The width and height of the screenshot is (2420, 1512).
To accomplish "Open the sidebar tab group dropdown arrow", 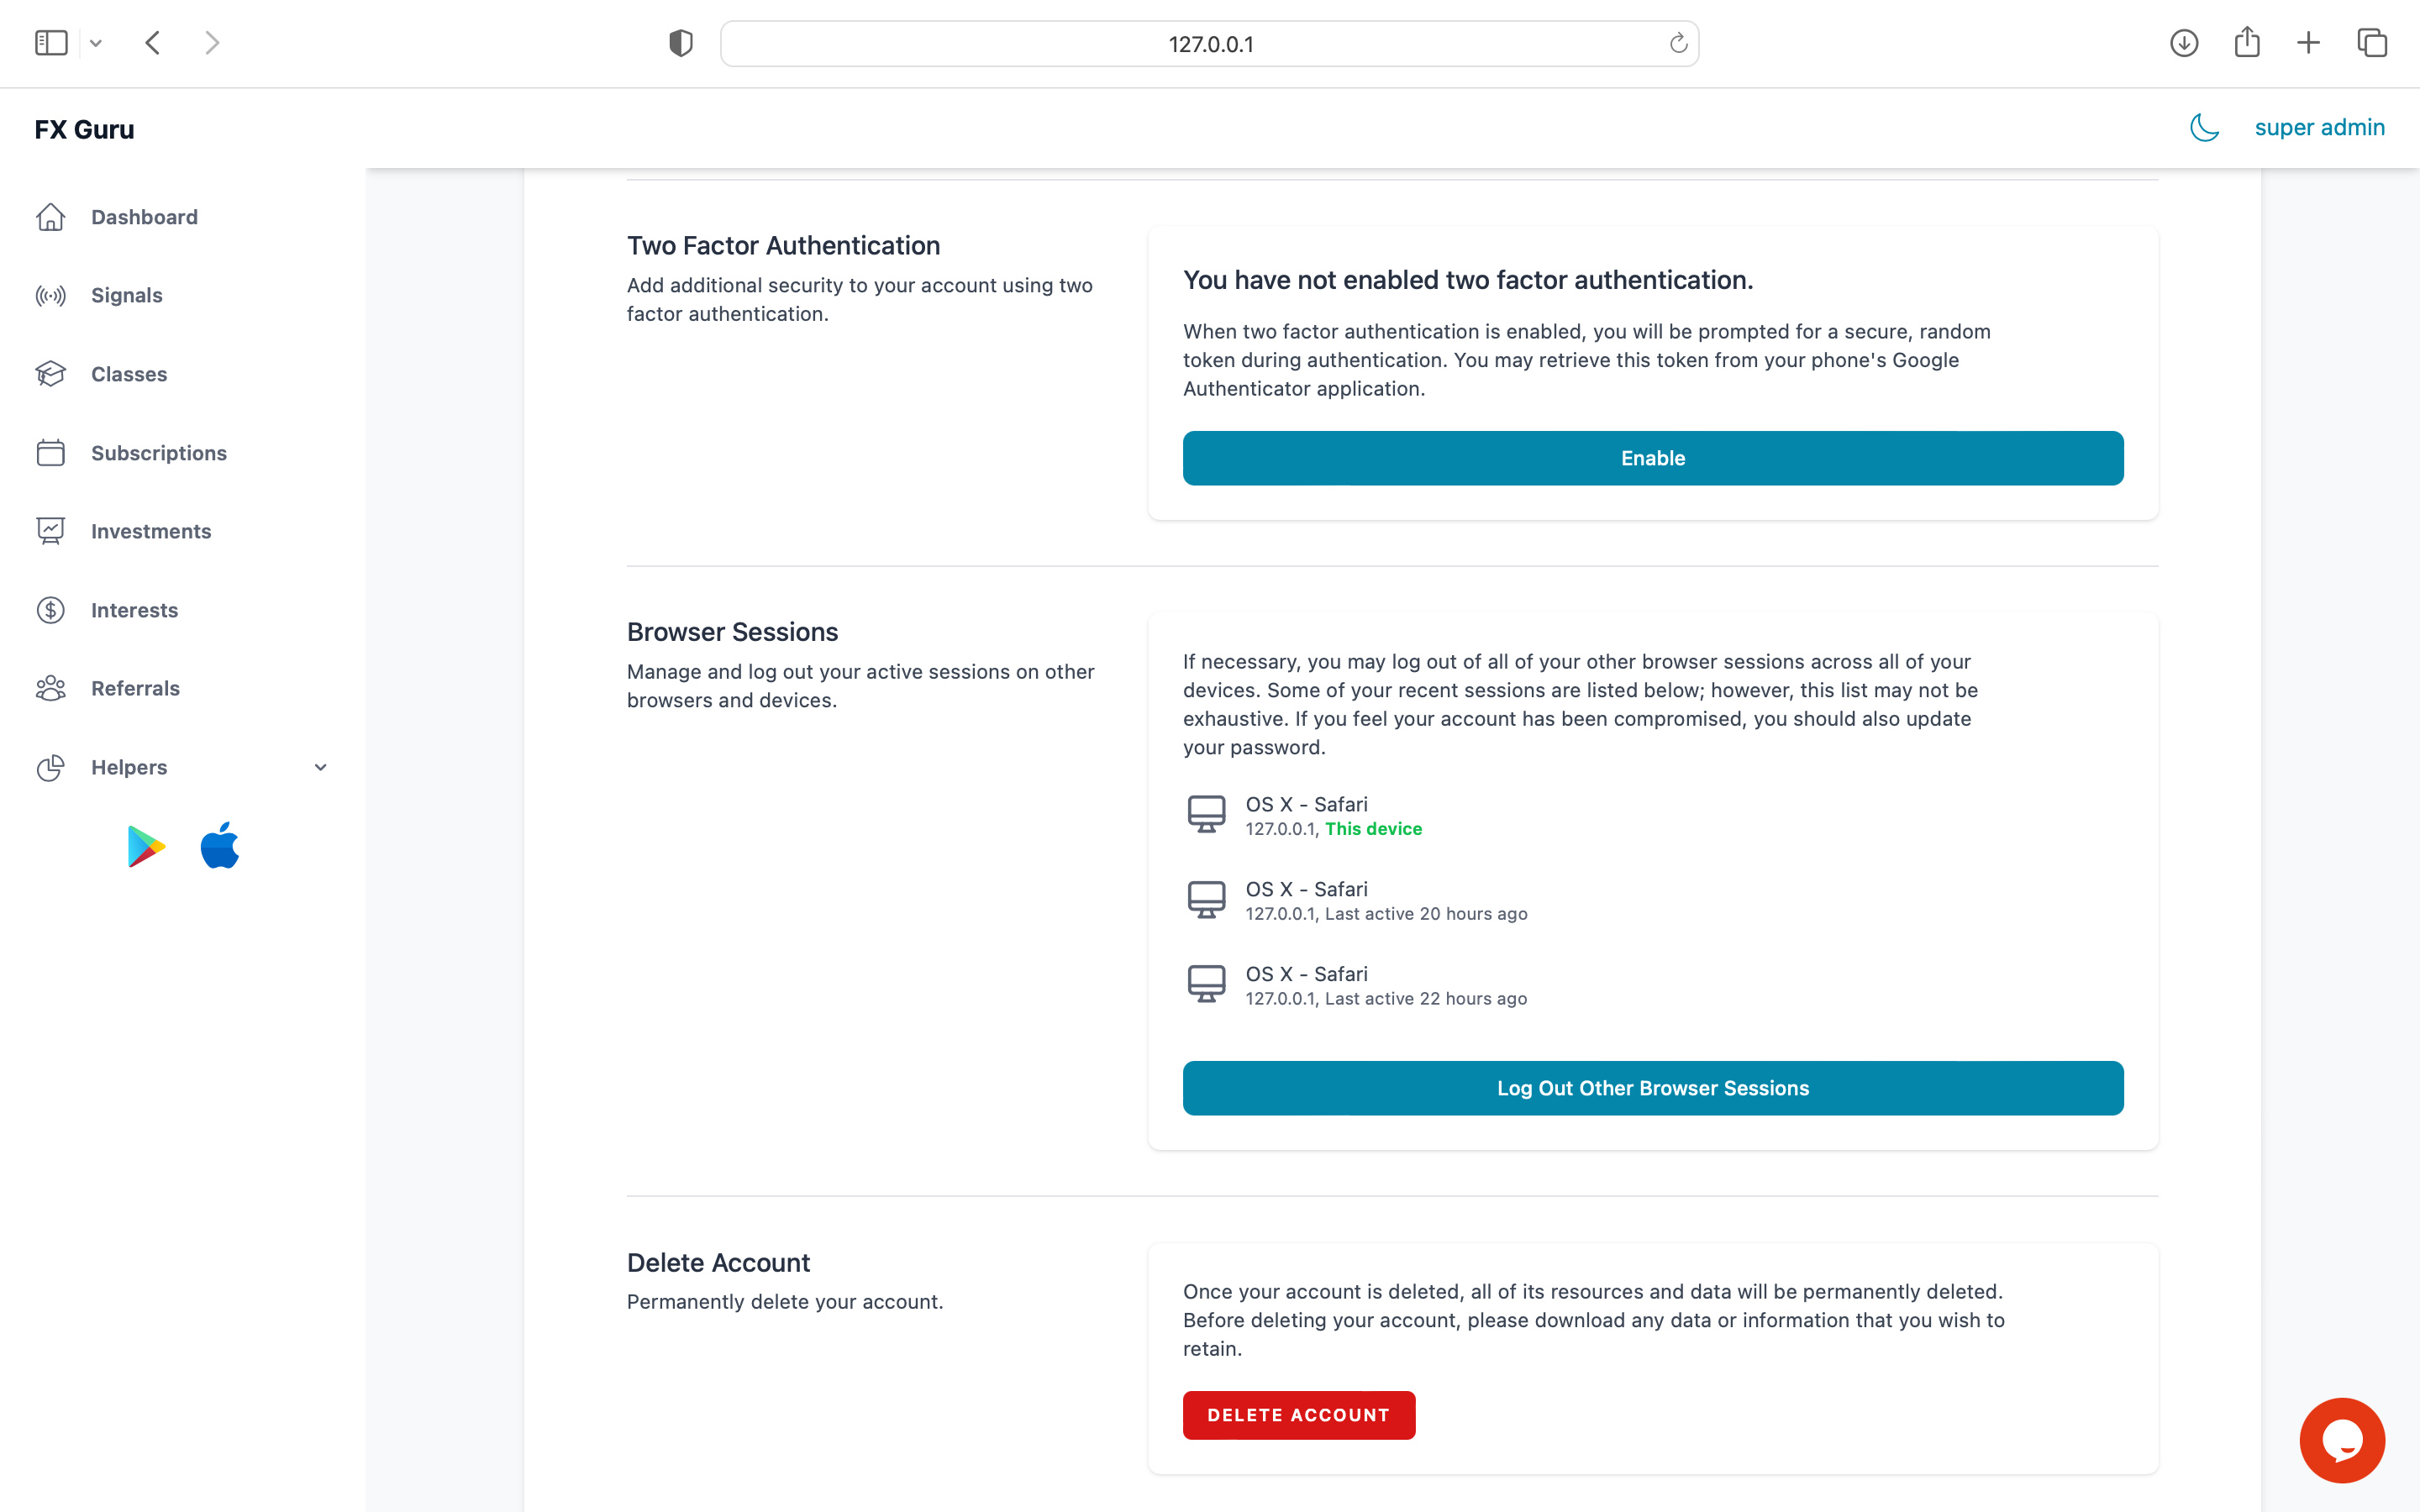I will pos(96,43).
